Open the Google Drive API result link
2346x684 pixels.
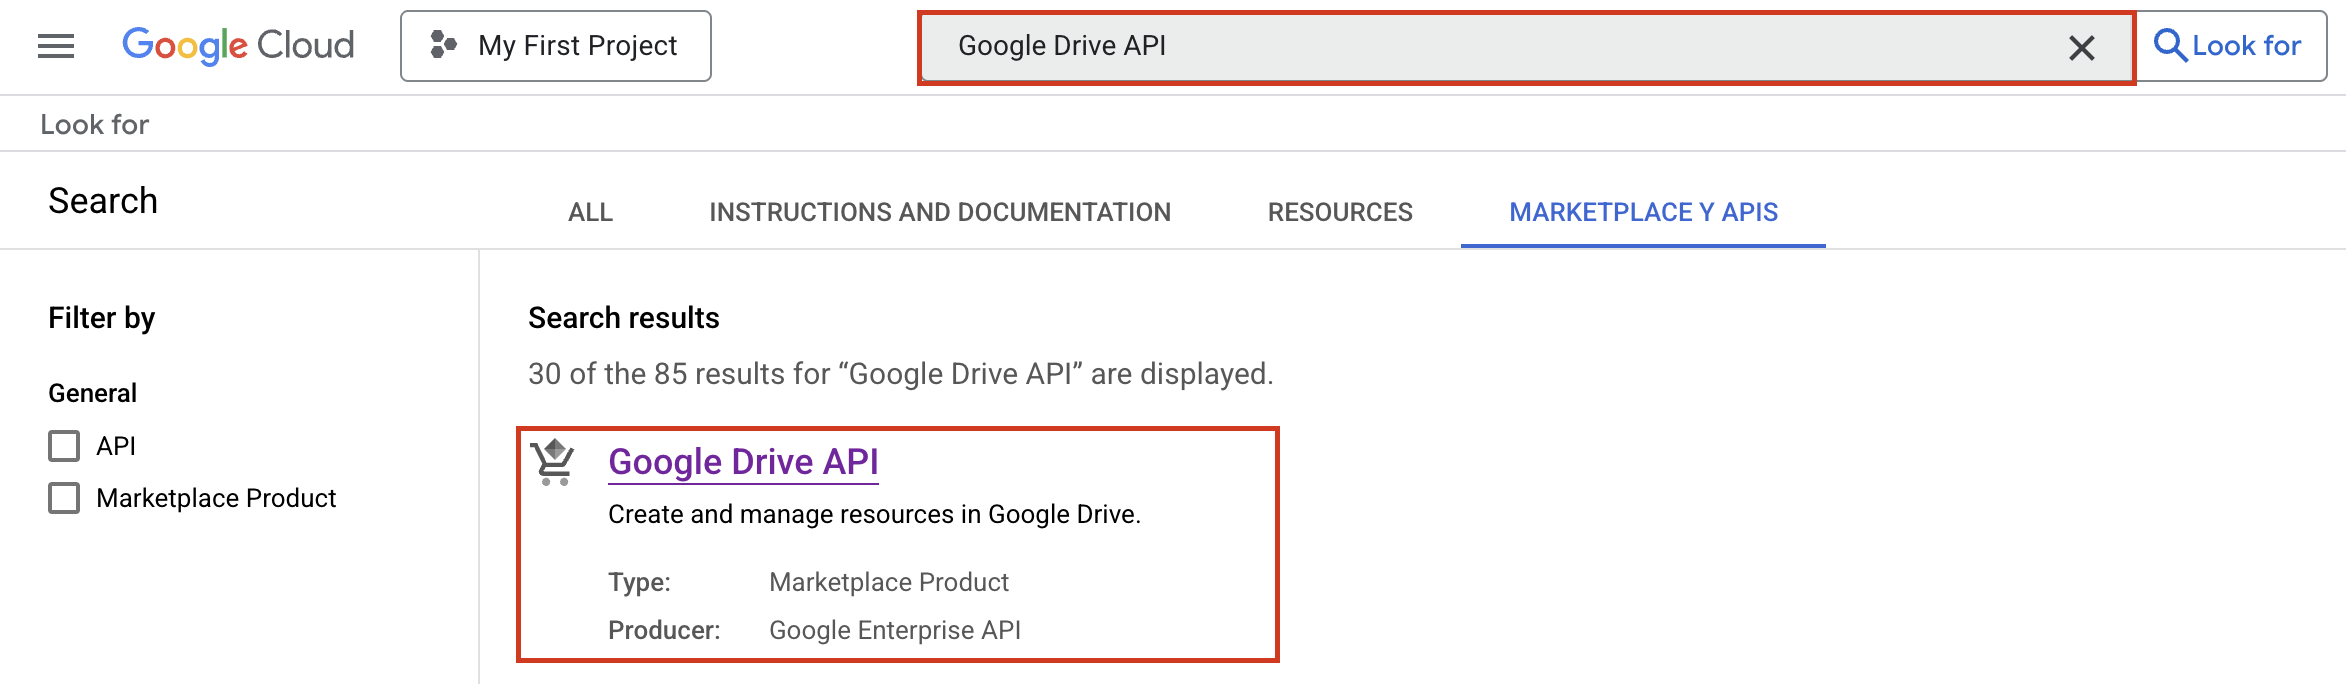[x=743, y=462]
